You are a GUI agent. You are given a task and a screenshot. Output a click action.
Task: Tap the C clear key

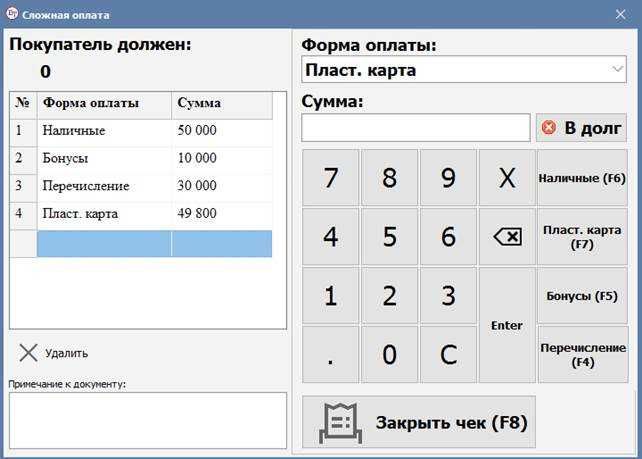448,354
